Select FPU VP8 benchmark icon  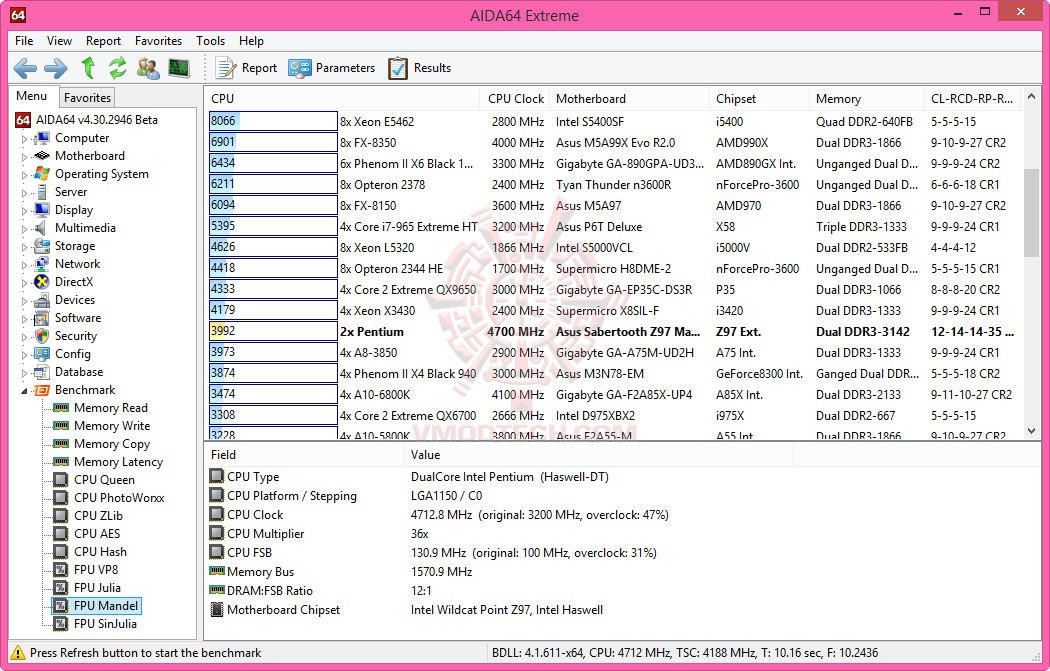[61, 570]
